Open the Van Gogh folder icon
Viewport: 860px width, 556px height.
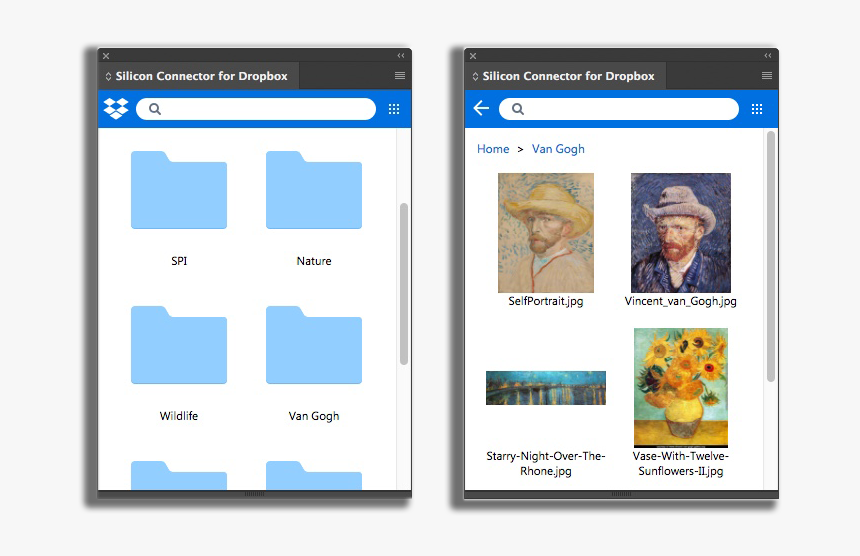[x=314, y=345]
